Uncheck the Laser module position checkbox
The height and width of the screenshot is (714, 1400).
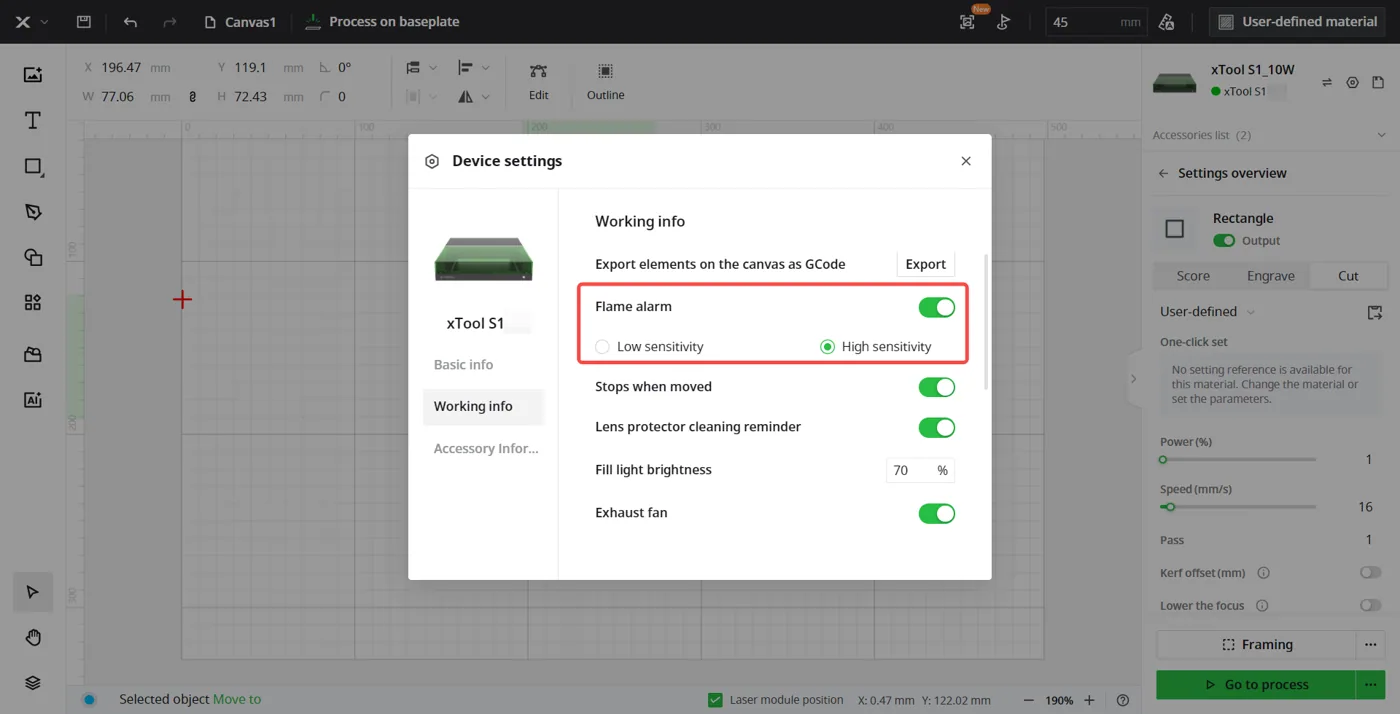click(x=715, y=700)
